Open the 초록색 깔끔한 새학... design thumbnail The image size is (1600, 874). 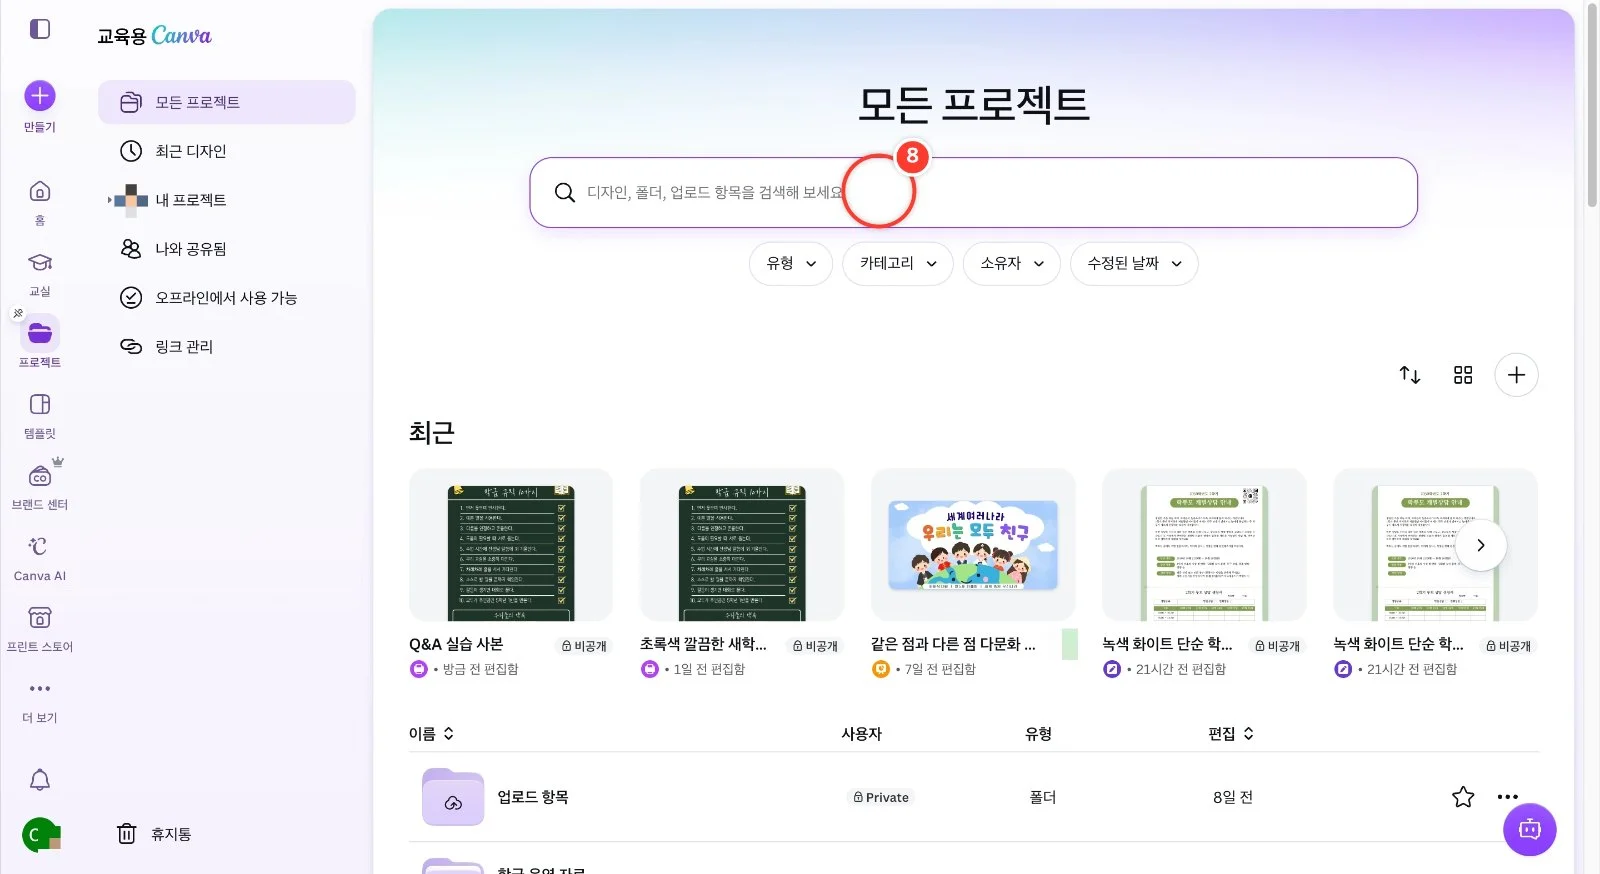pyautogui.click(x=742, y=545)
